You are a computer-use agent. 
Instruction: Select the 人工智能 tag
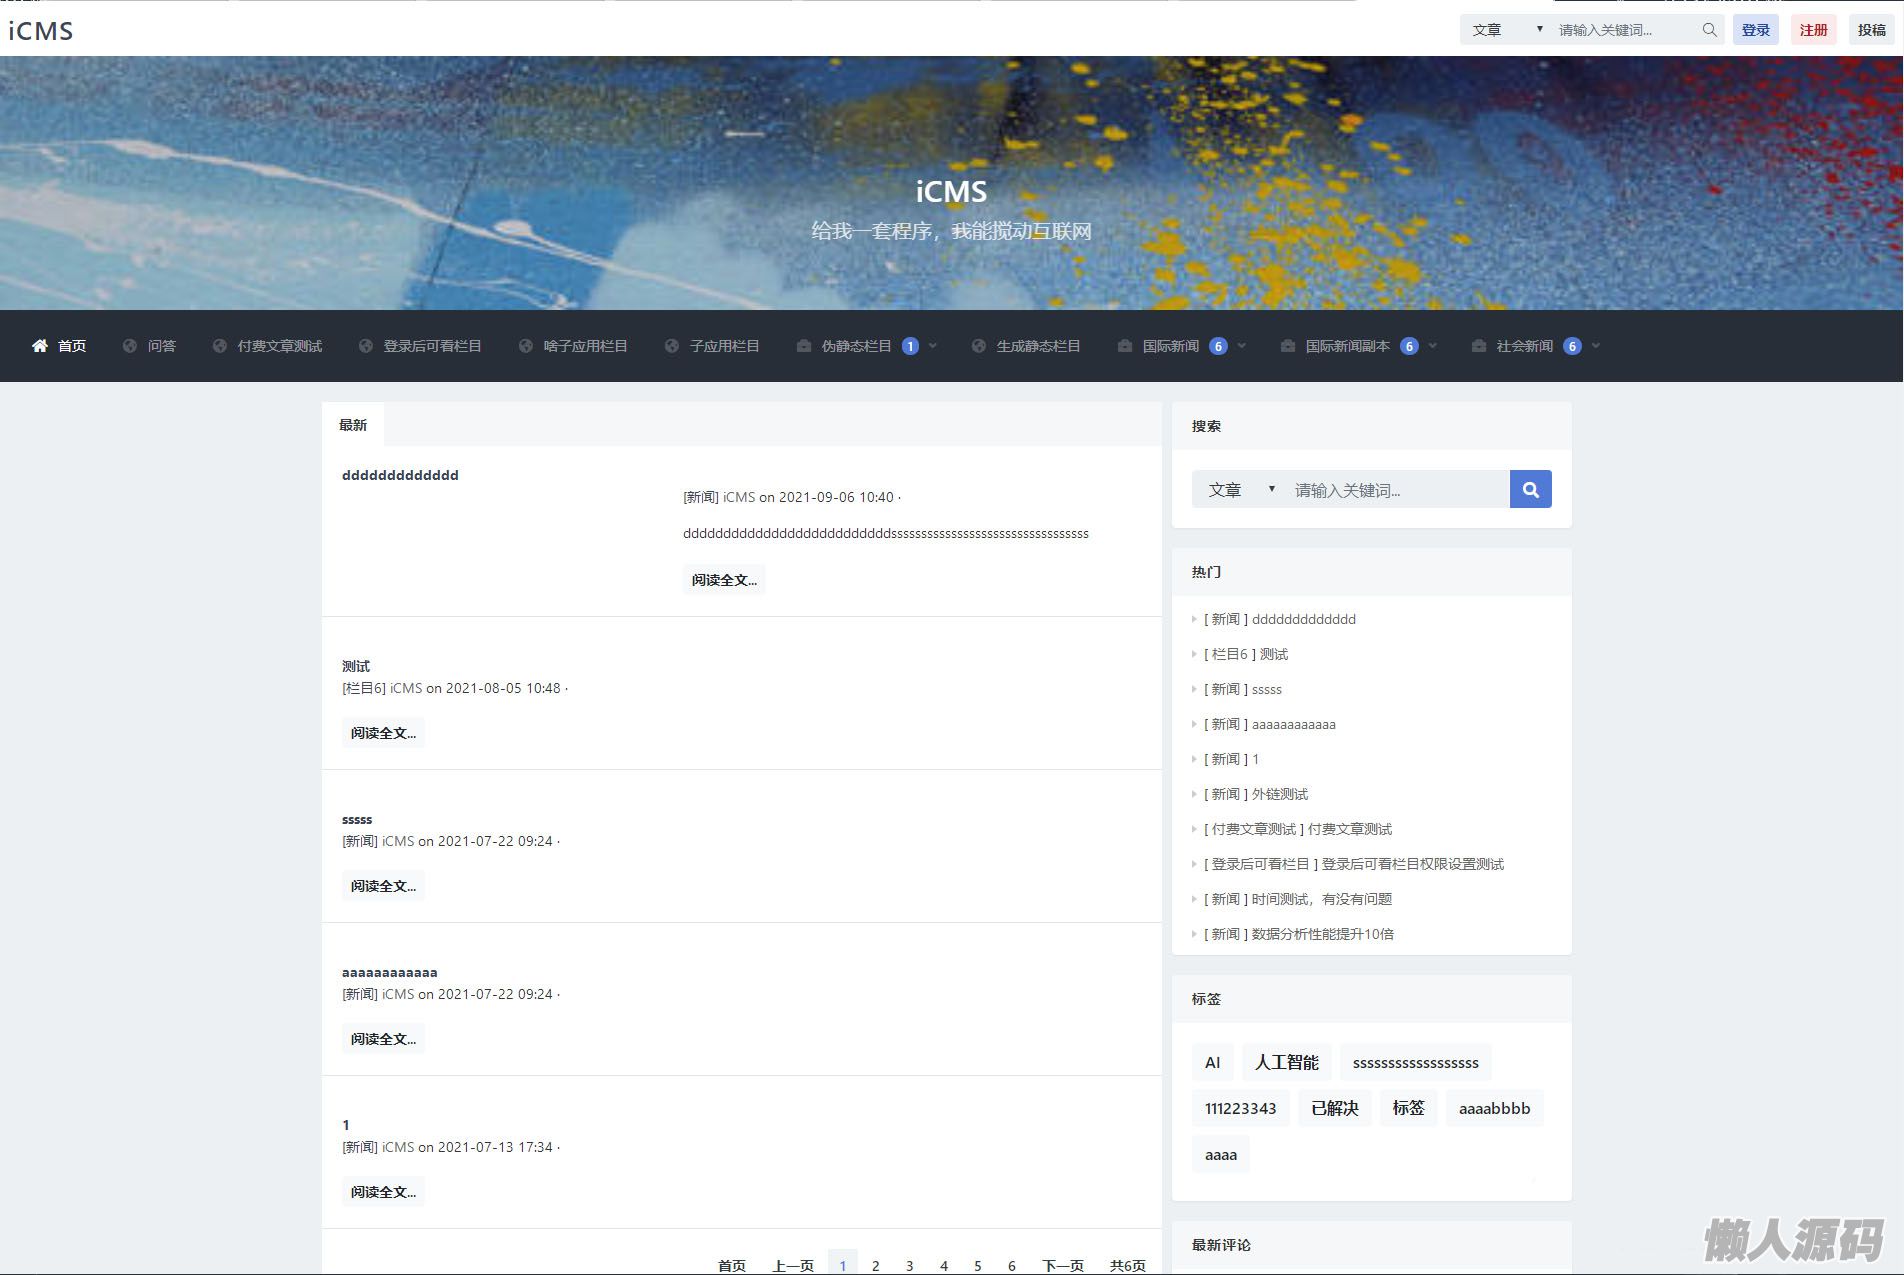(1286, 1062)
